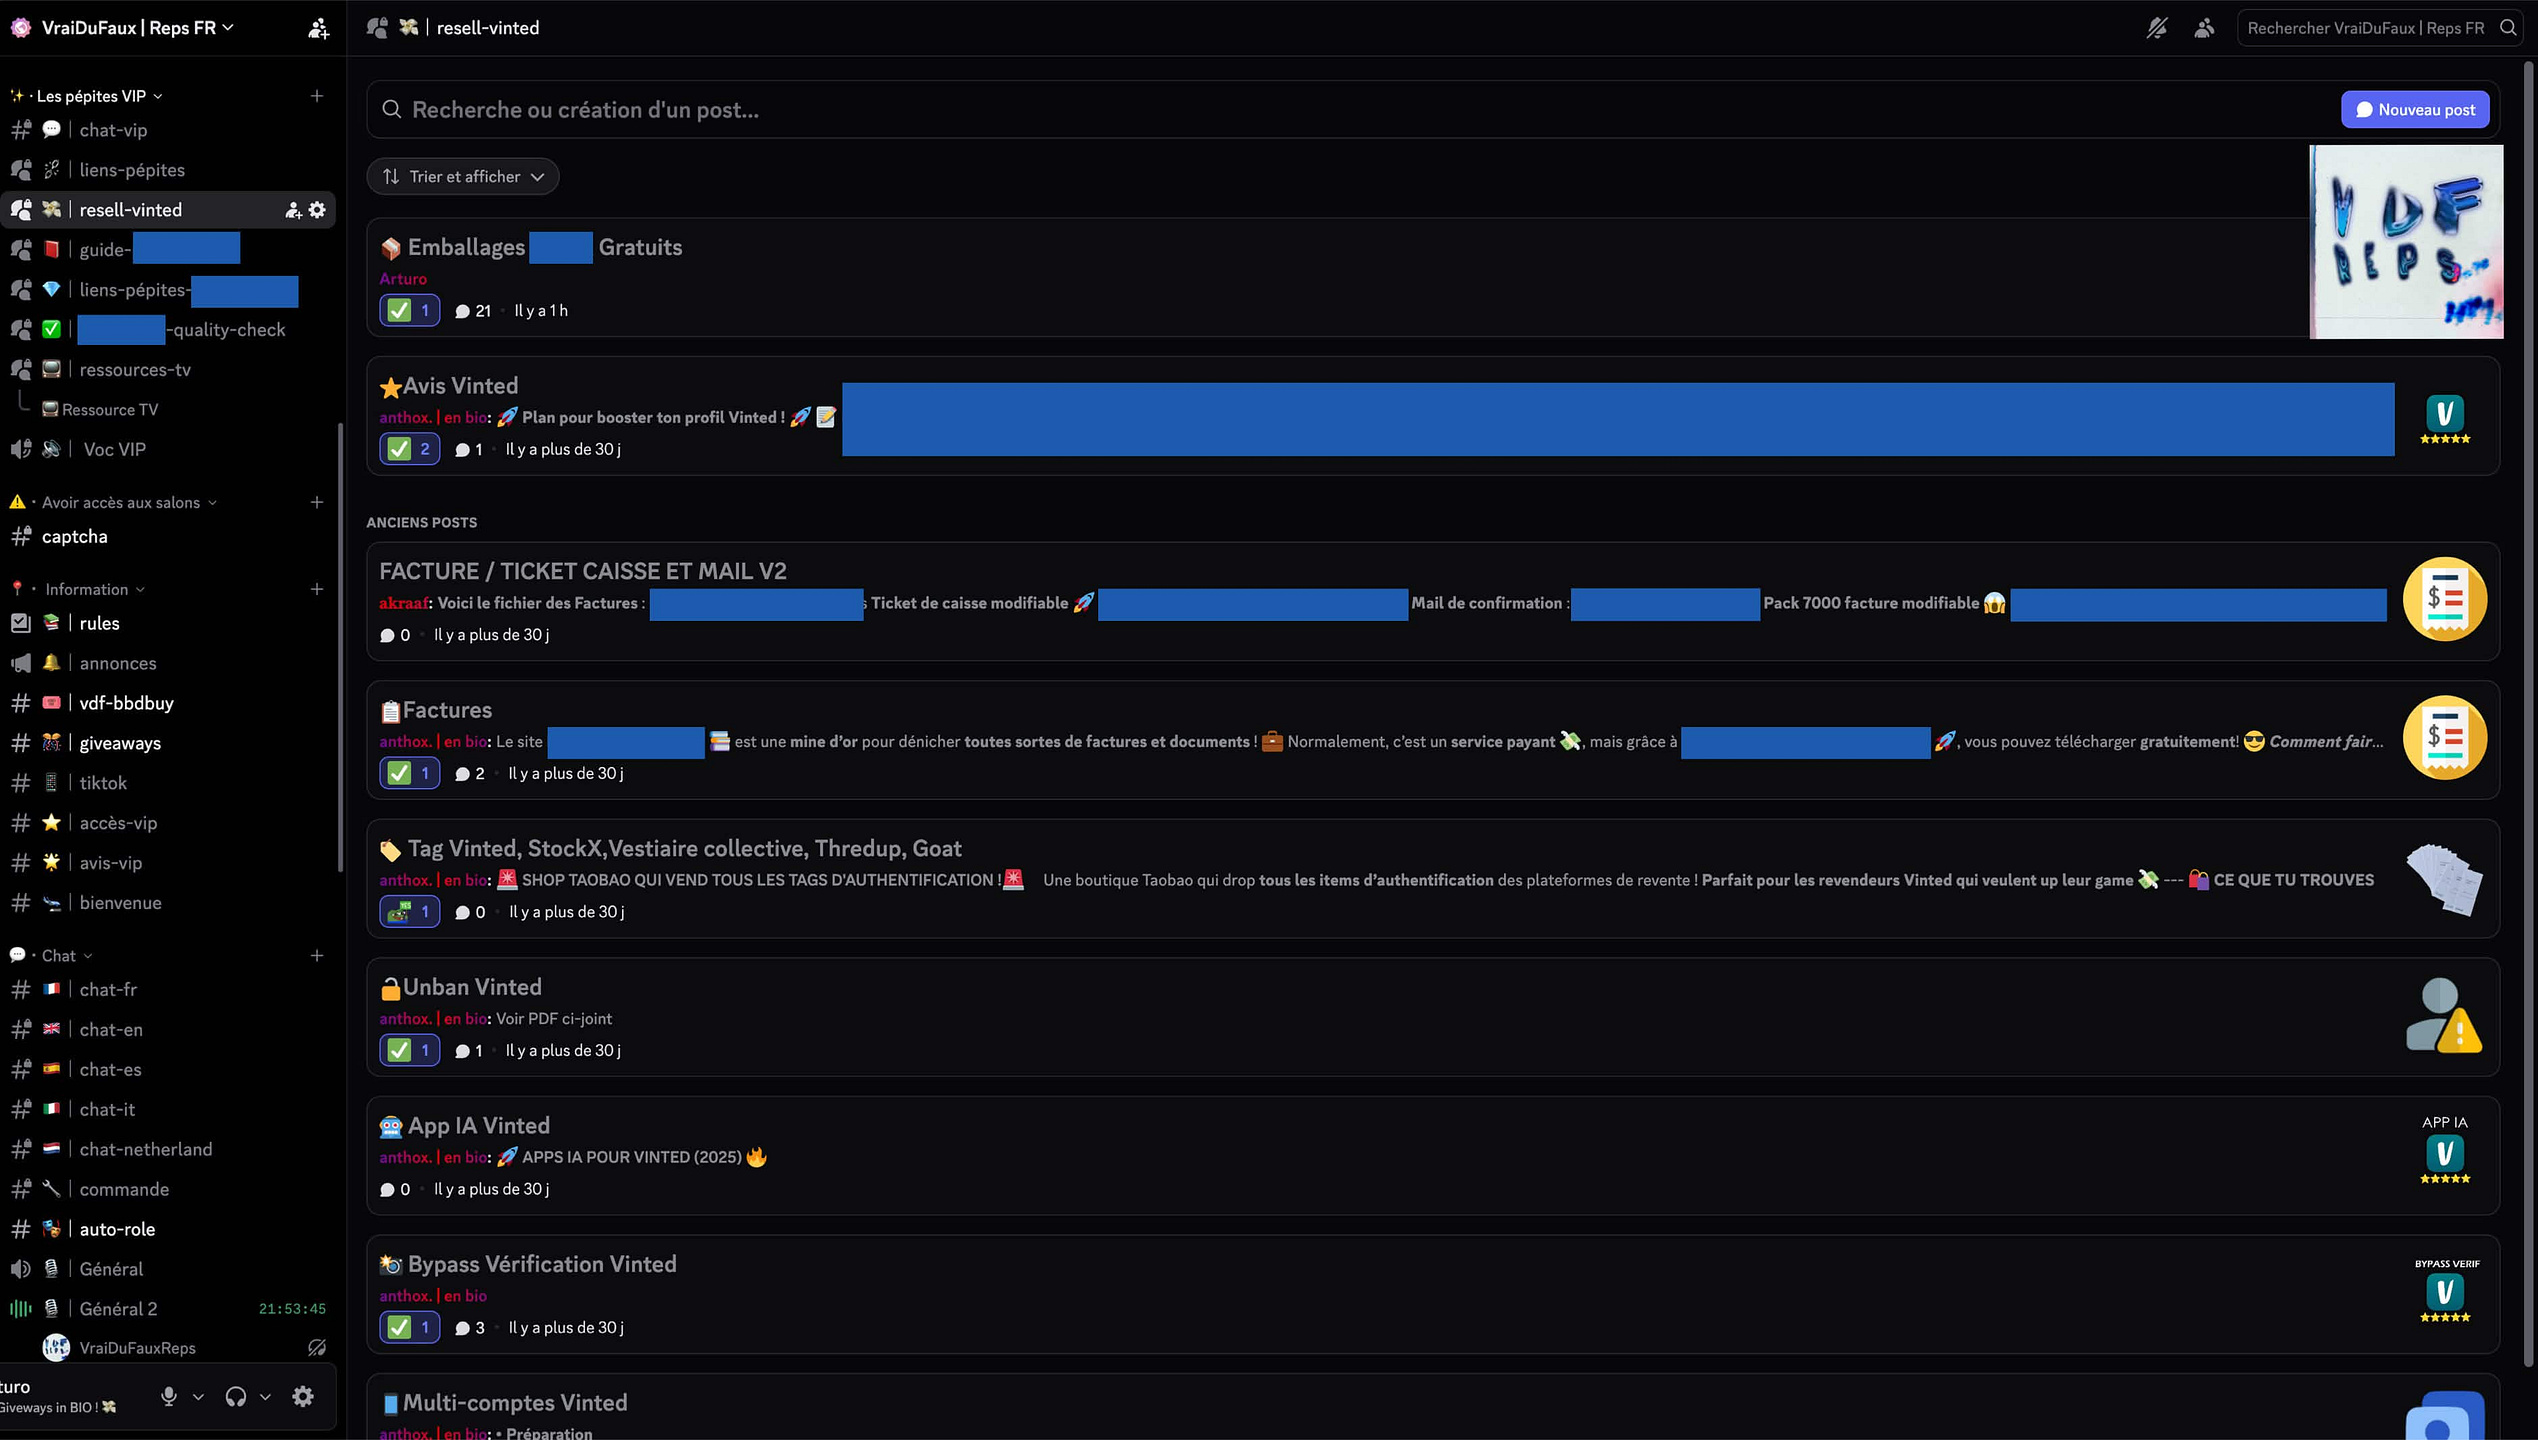
Task: Click the receipt thumbnail on the Factures post
Action: (2444, 738)
